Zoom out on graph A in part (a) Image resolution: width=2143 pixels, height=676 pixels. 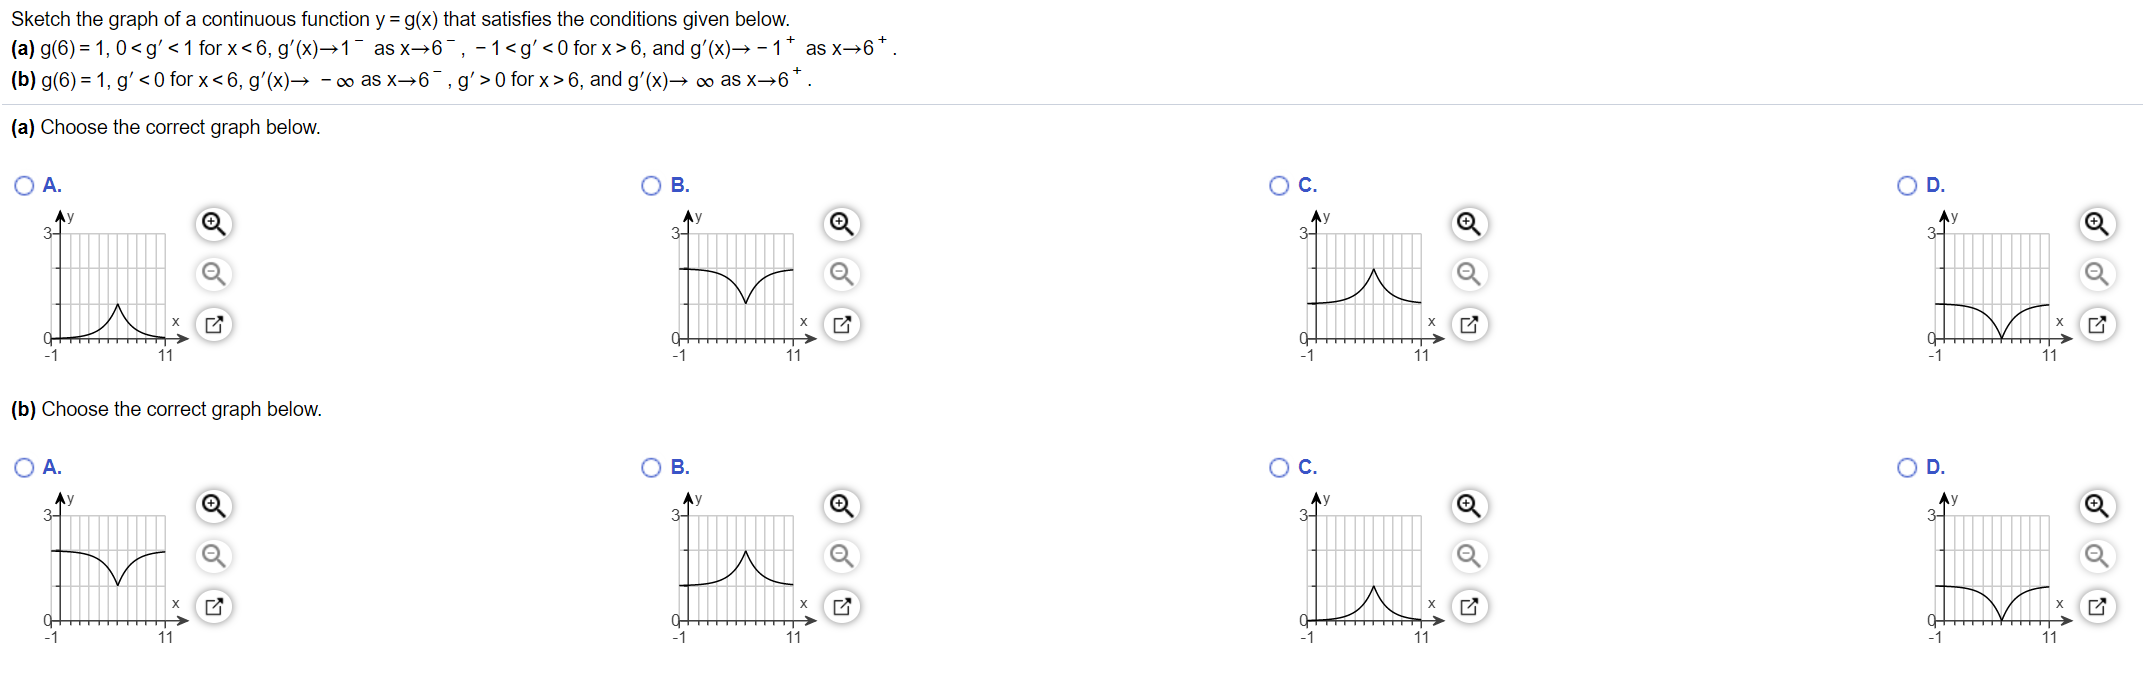(x=213, y=275)
